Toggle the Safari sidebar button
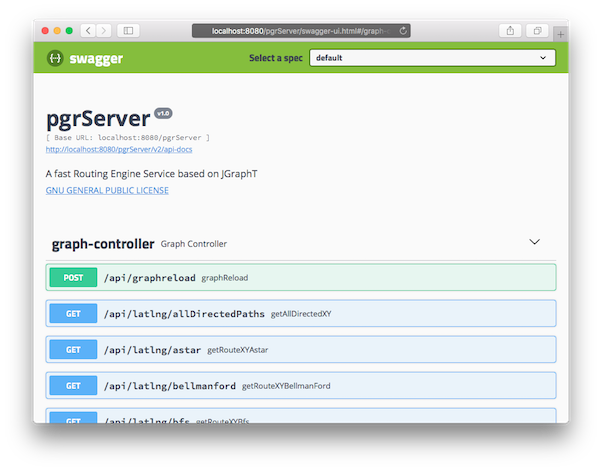 (x=130, y=31)
